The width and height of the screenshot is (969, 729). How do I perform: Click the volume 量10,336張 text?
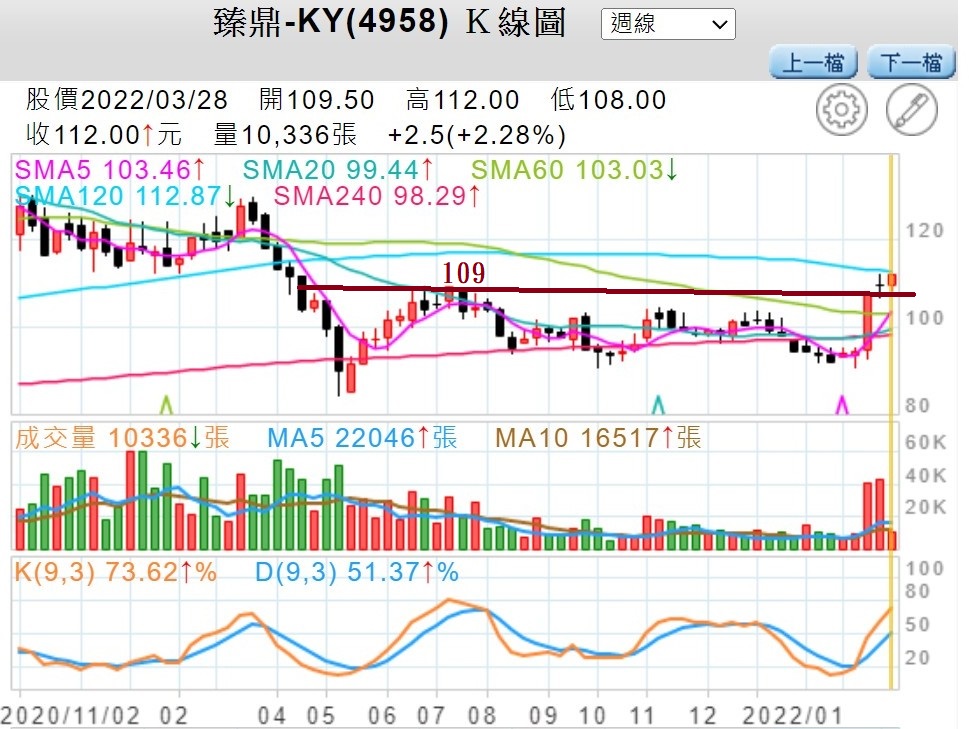pos(286,135)
